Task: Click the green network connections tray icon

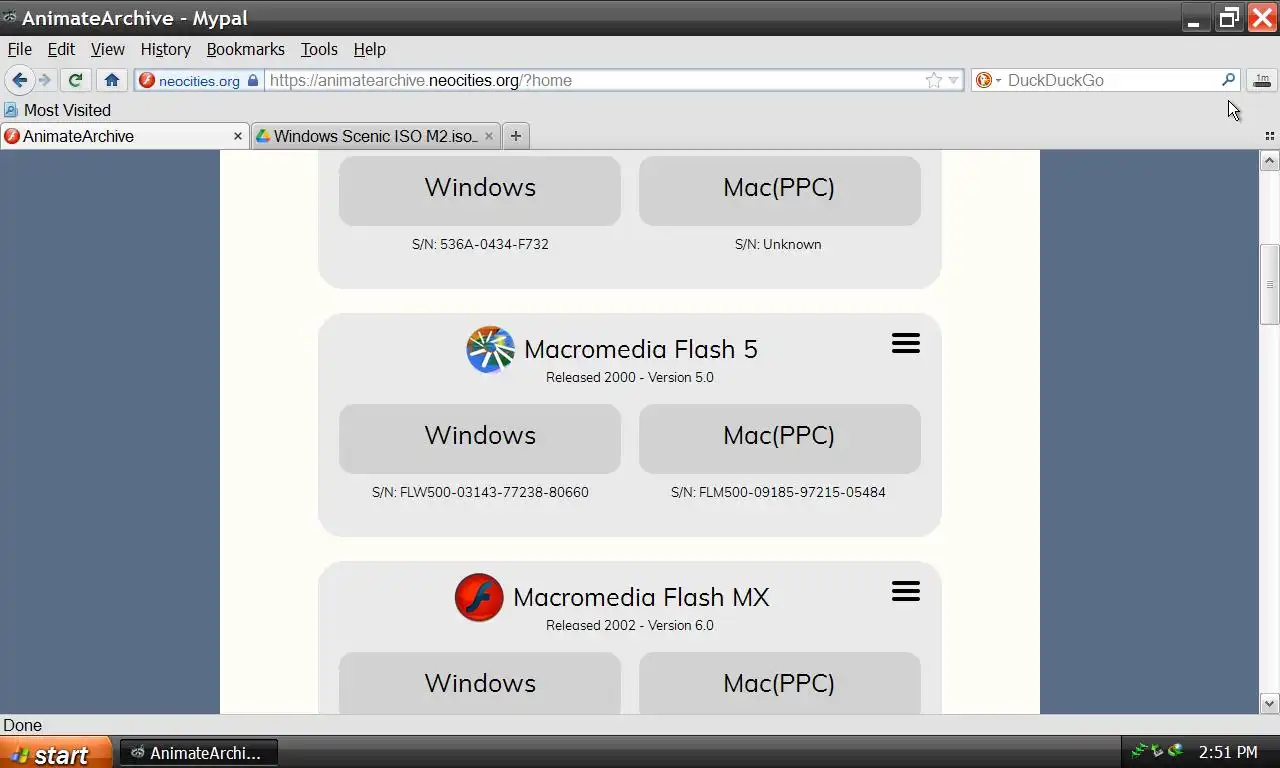Action: click(x=1139, y=751)
